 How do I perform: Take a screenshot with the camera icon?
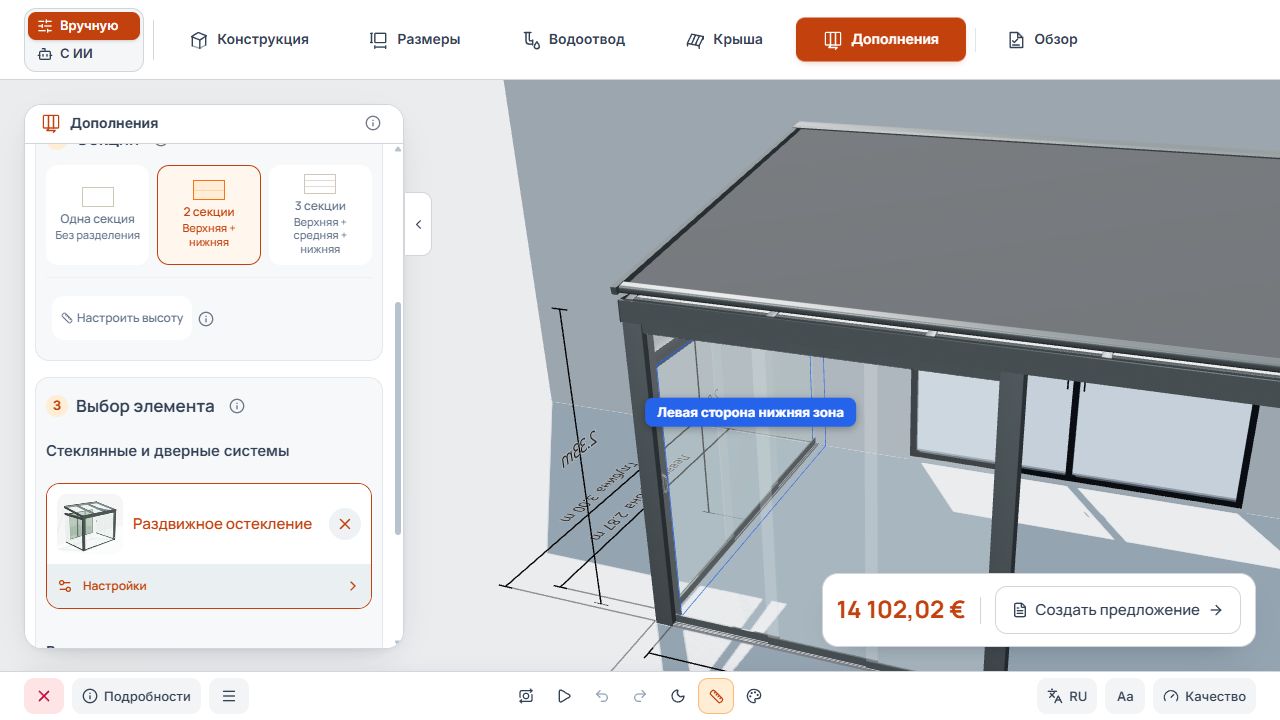[526, 696]
